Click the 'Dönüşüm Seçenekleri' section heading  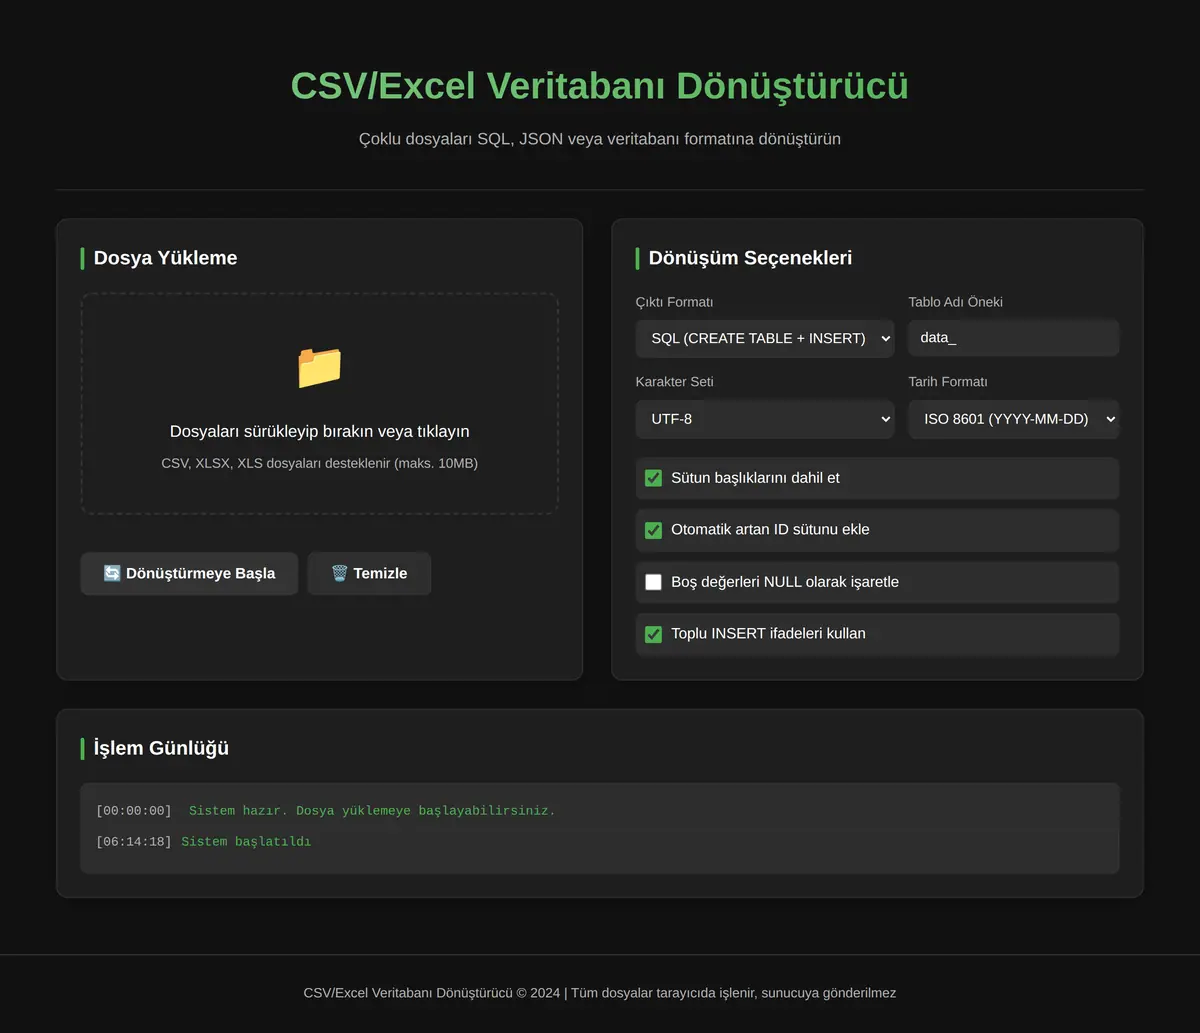(750, 258)
